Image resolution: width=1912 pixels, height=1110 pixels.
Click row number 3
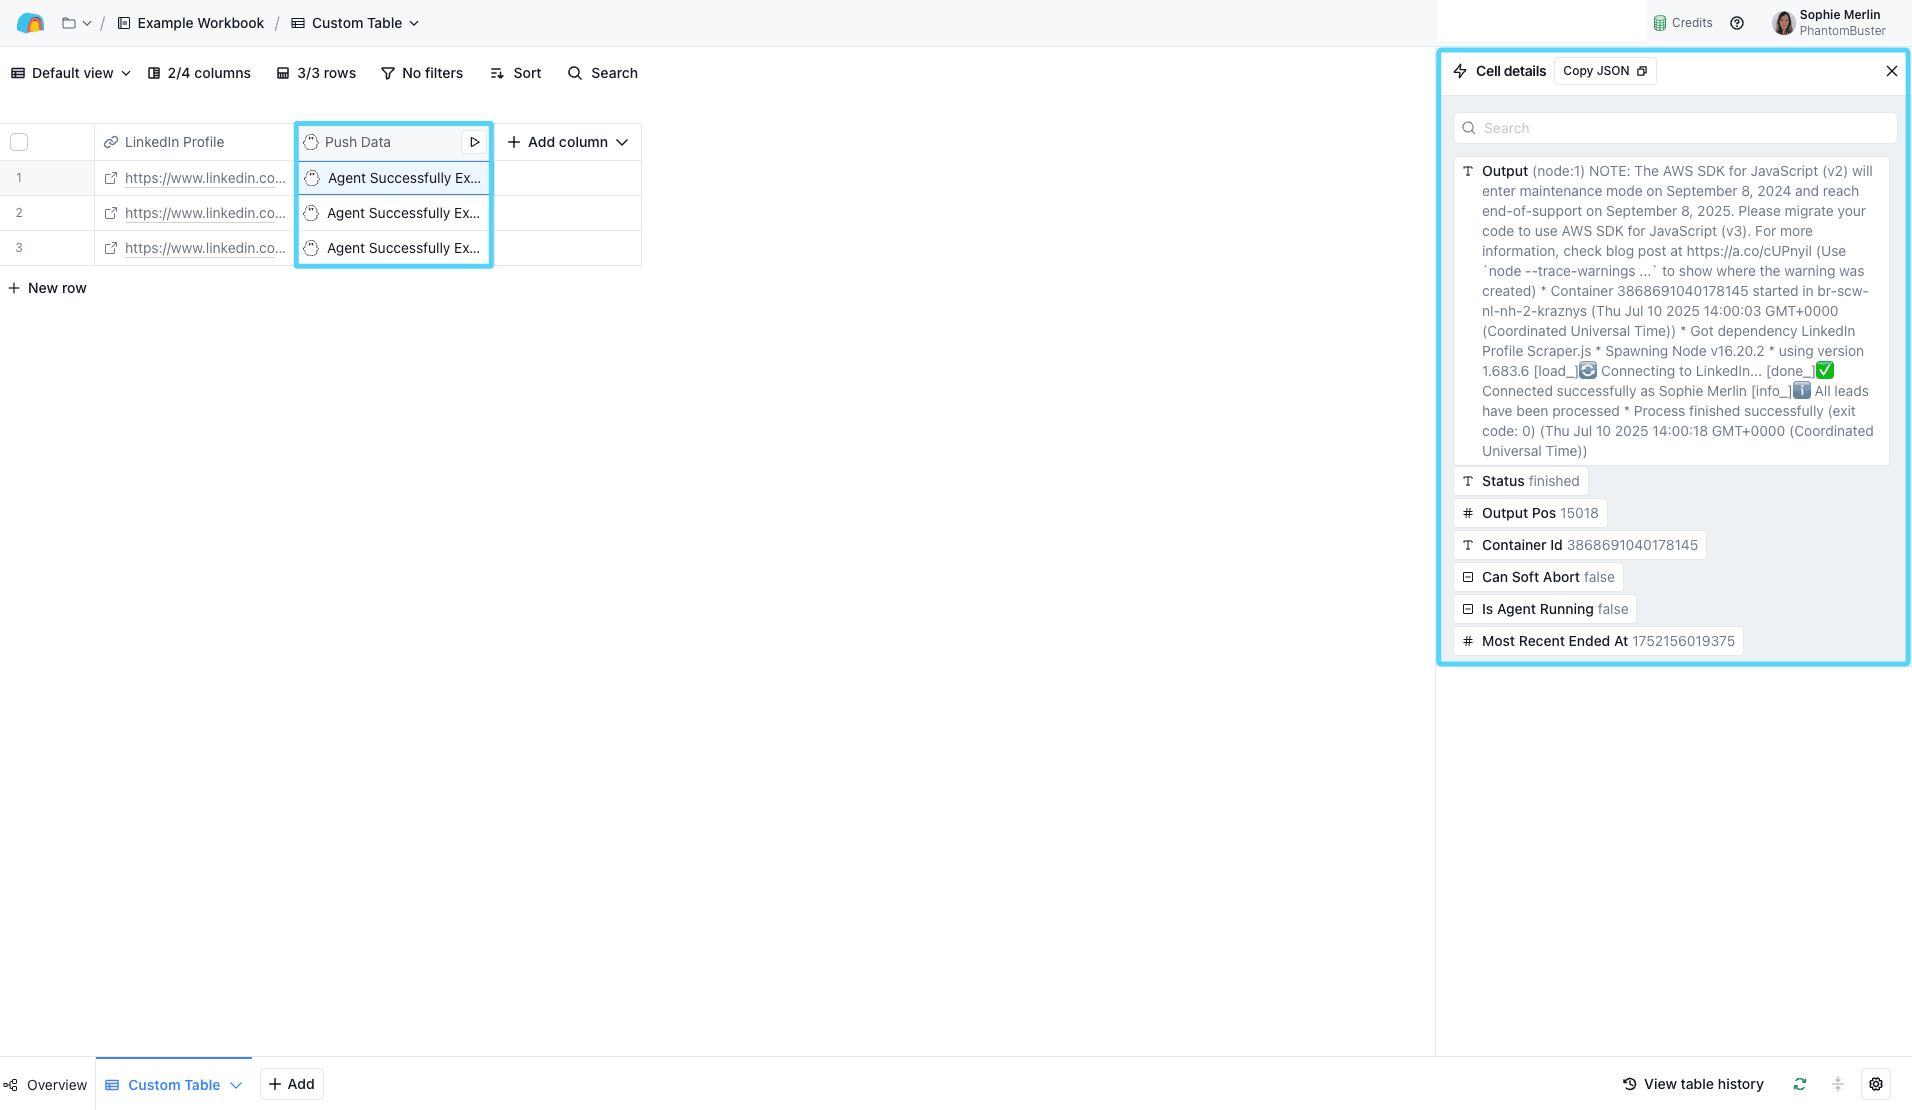(x=19, y=248)
